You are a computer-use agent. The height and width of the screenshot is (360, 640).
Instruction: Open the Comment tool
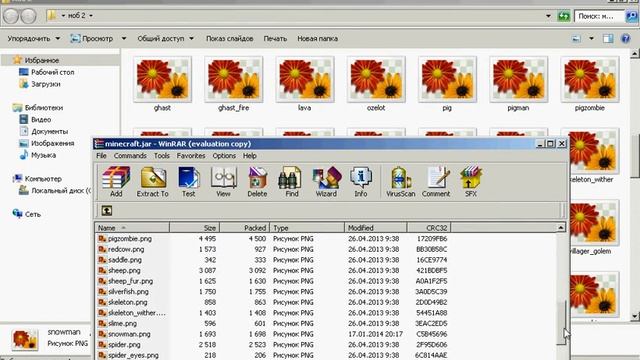click(436, 182)
